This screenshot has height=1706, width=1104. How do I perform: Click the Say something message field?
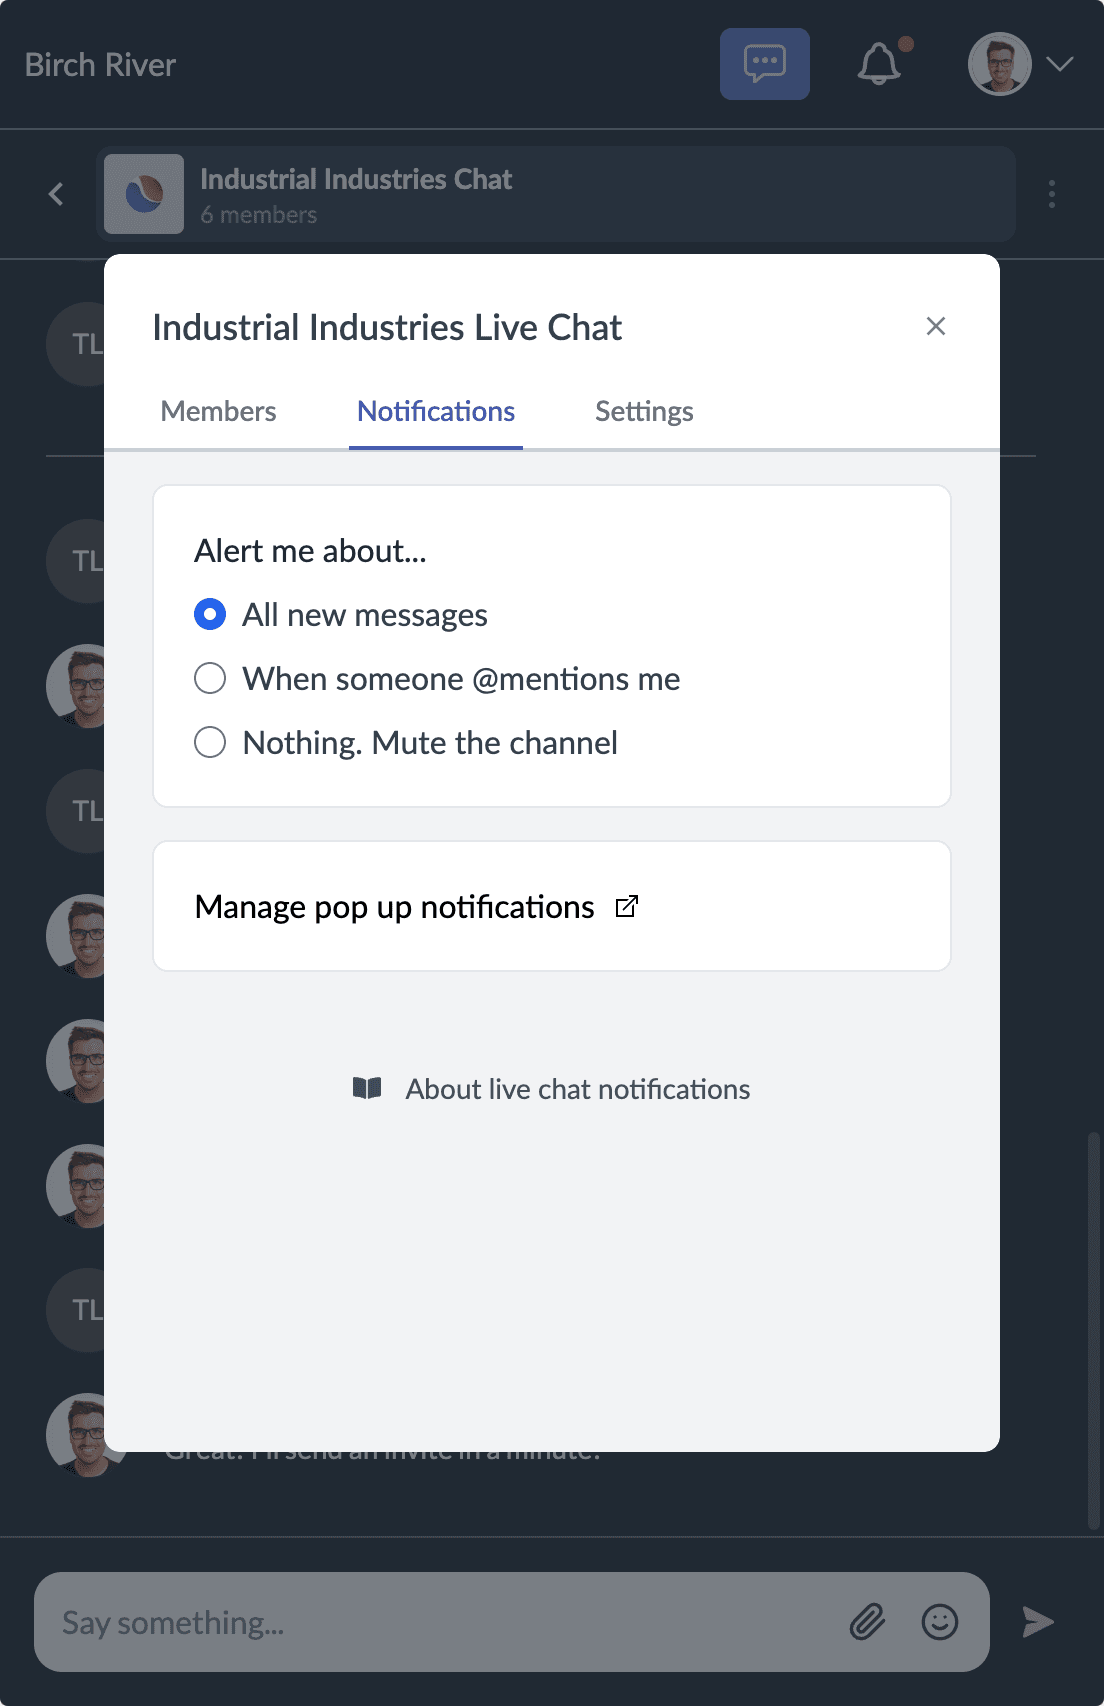pos(400,1622)
